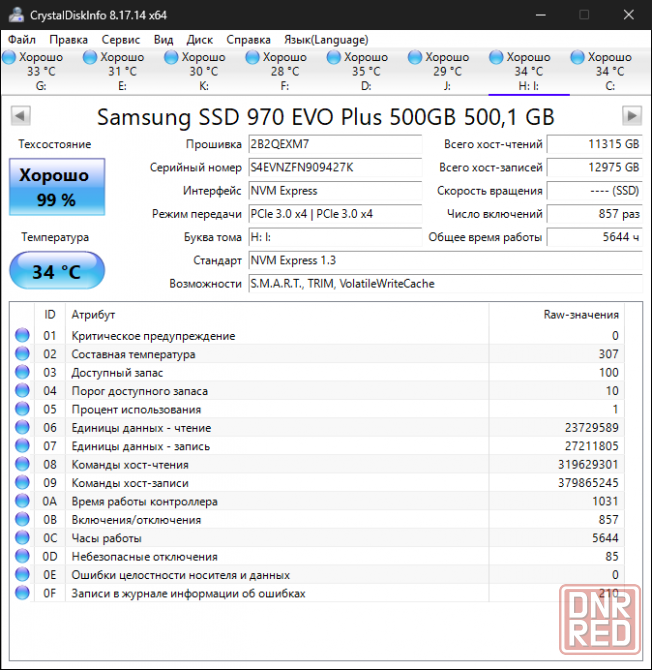Click status icon for 09 Команды хост-записи
The height and width of the screenshot is (670, 652).
coord(22,482)
